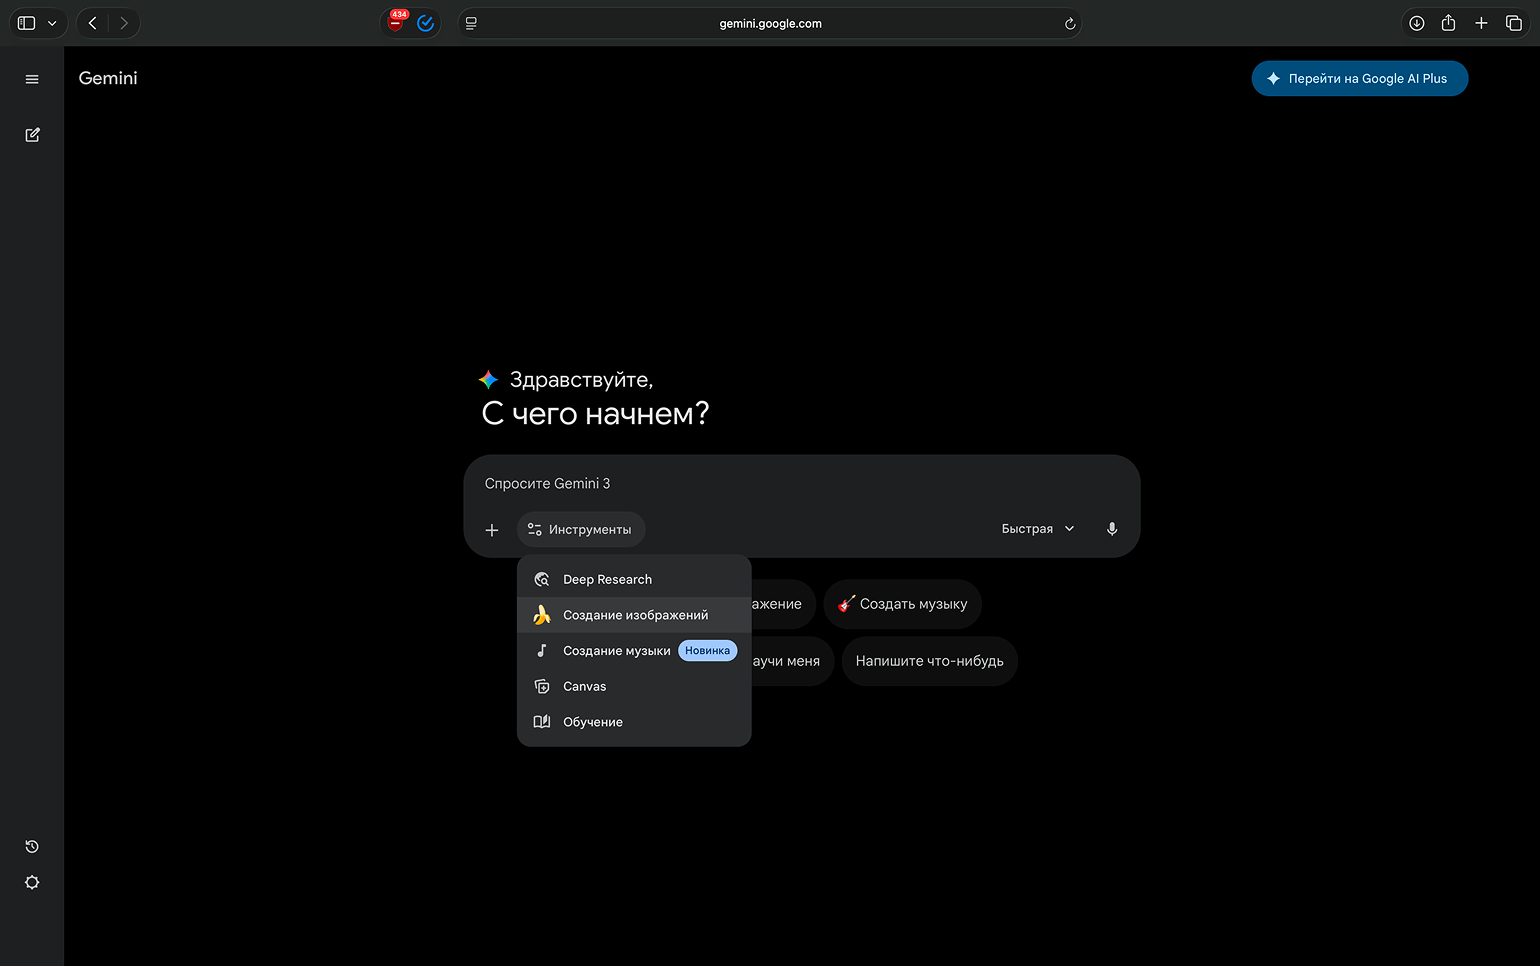
Task: Click the Safari share icon
Action: point(1448,23)
